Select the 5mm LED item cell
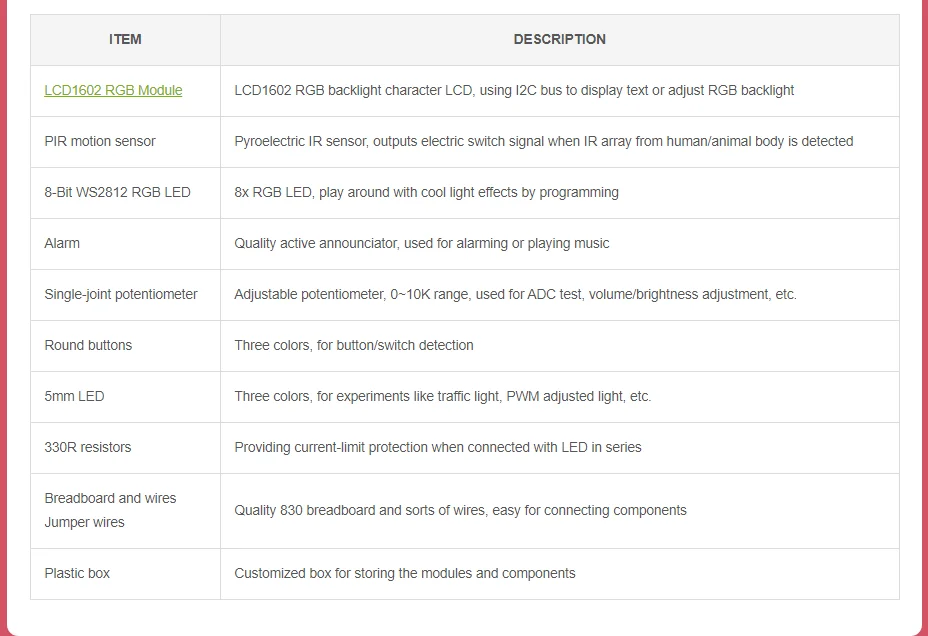Screen dimensions: 928x636 (74, 396)
